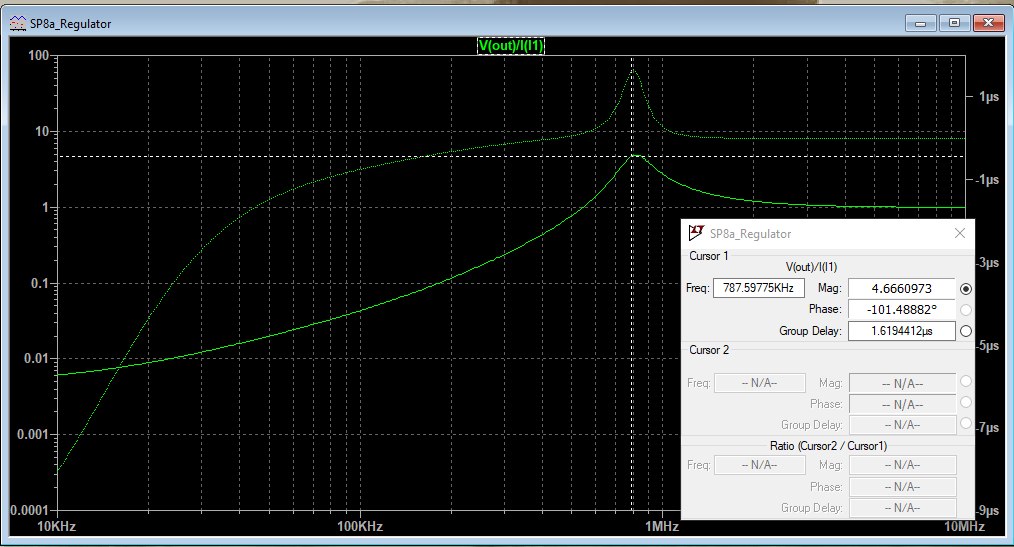Click the 10MHz frequency axis label
The image size is (1014, 547).
point(964,526)
